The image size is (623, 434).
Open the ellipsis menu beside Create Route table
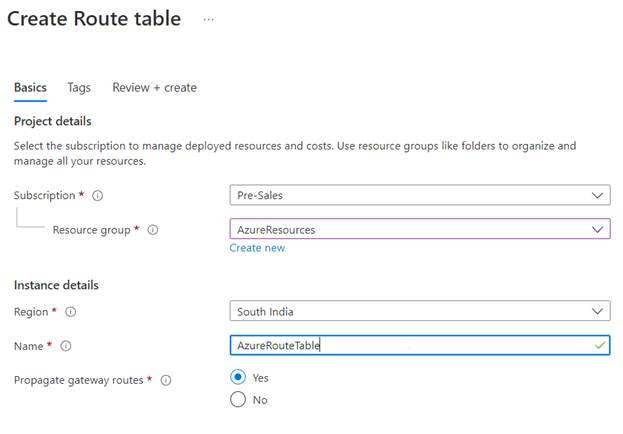[209, 19]
